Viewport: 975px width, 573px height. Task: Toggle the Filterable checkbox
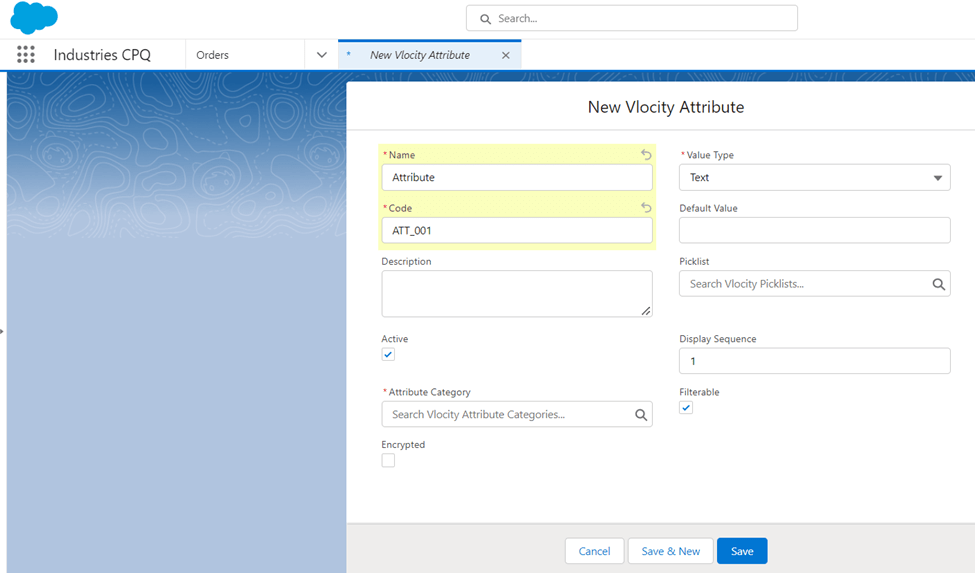coord(686,408)
